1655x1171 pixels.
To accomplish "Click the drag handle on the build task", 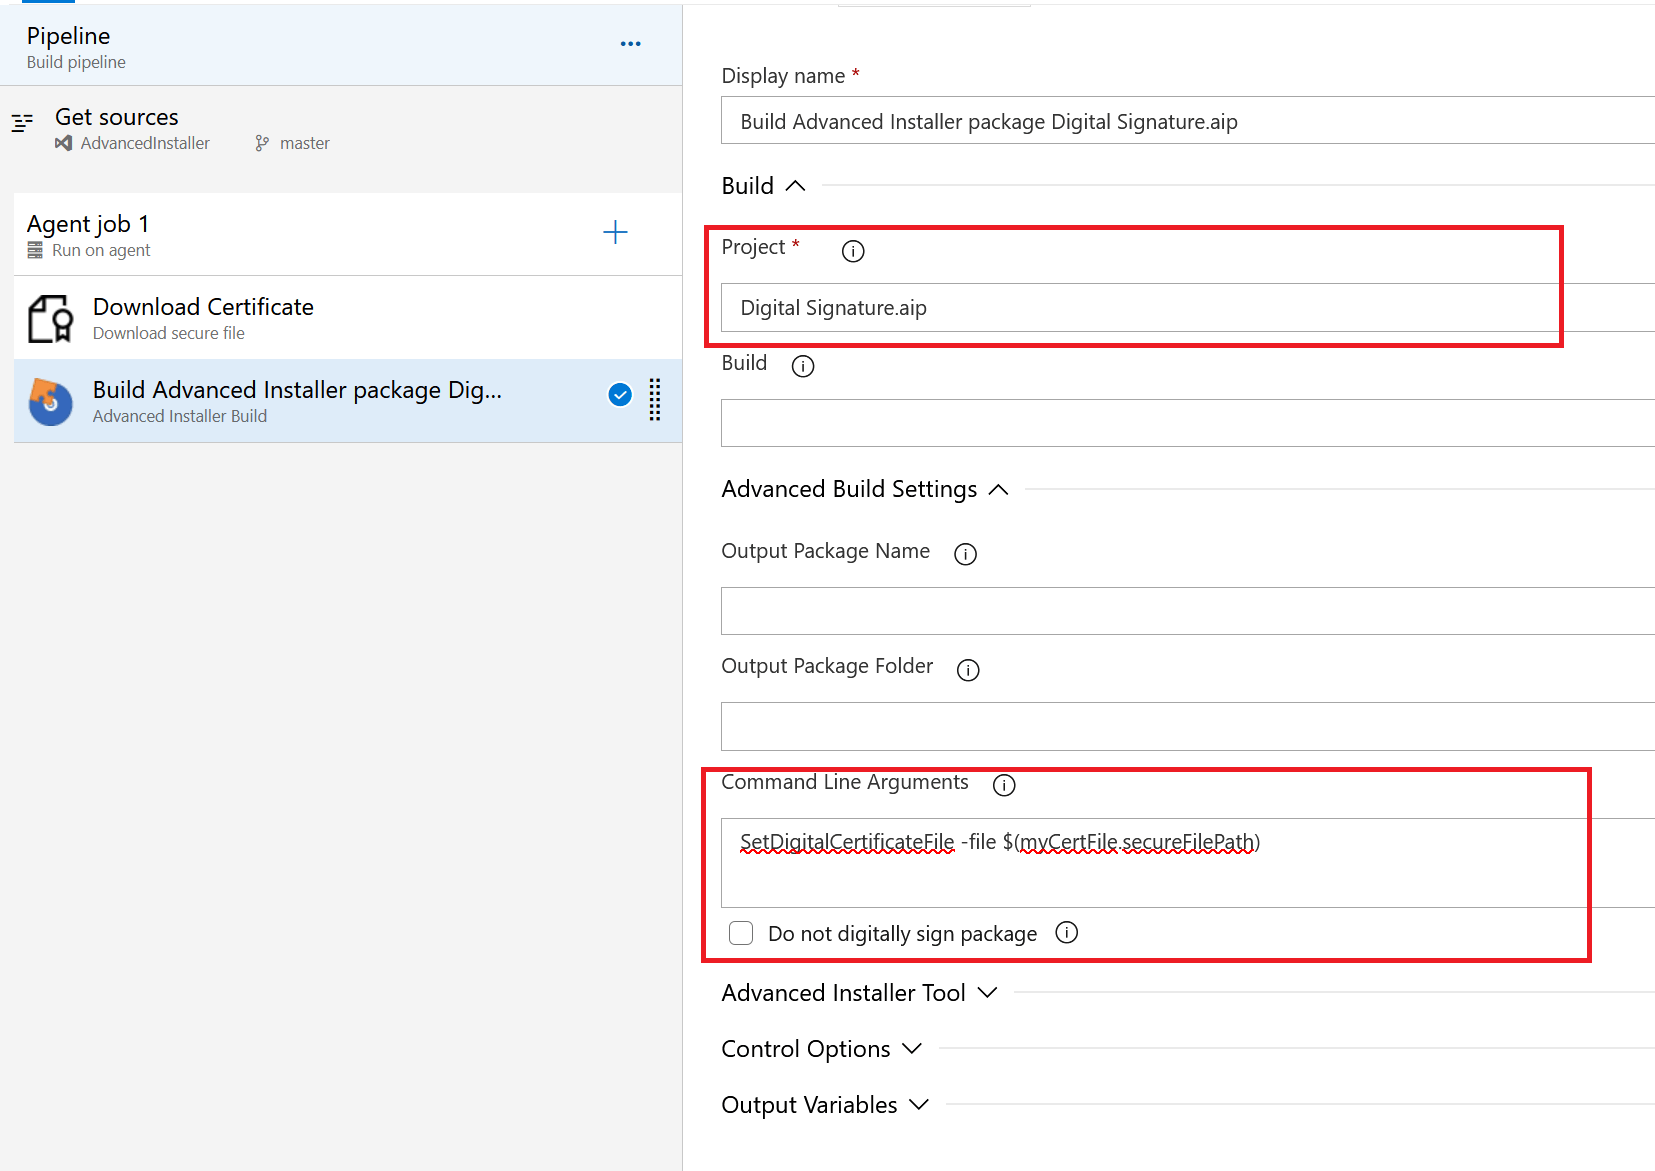I will (x=655, y=399).
